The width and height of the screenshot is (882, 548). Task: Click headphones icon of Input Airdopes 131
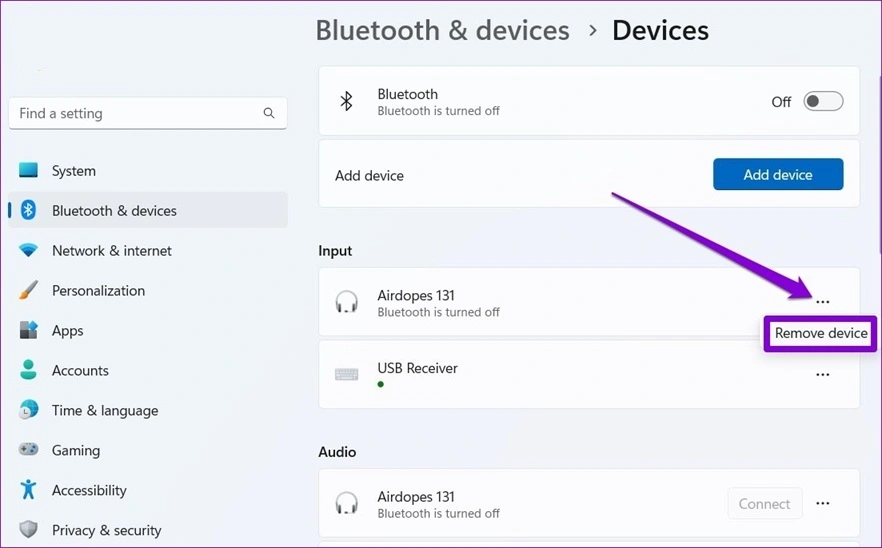pyautogui.click(x=346, y=302)
